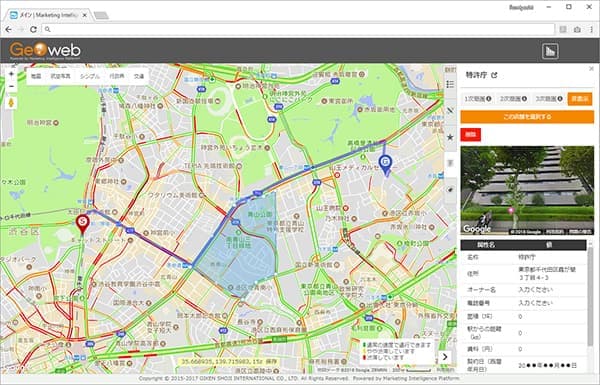The height and width of the screenshot is (385, 600).
Task: Click the red S start marker
Action: click(x=82, y=224)
